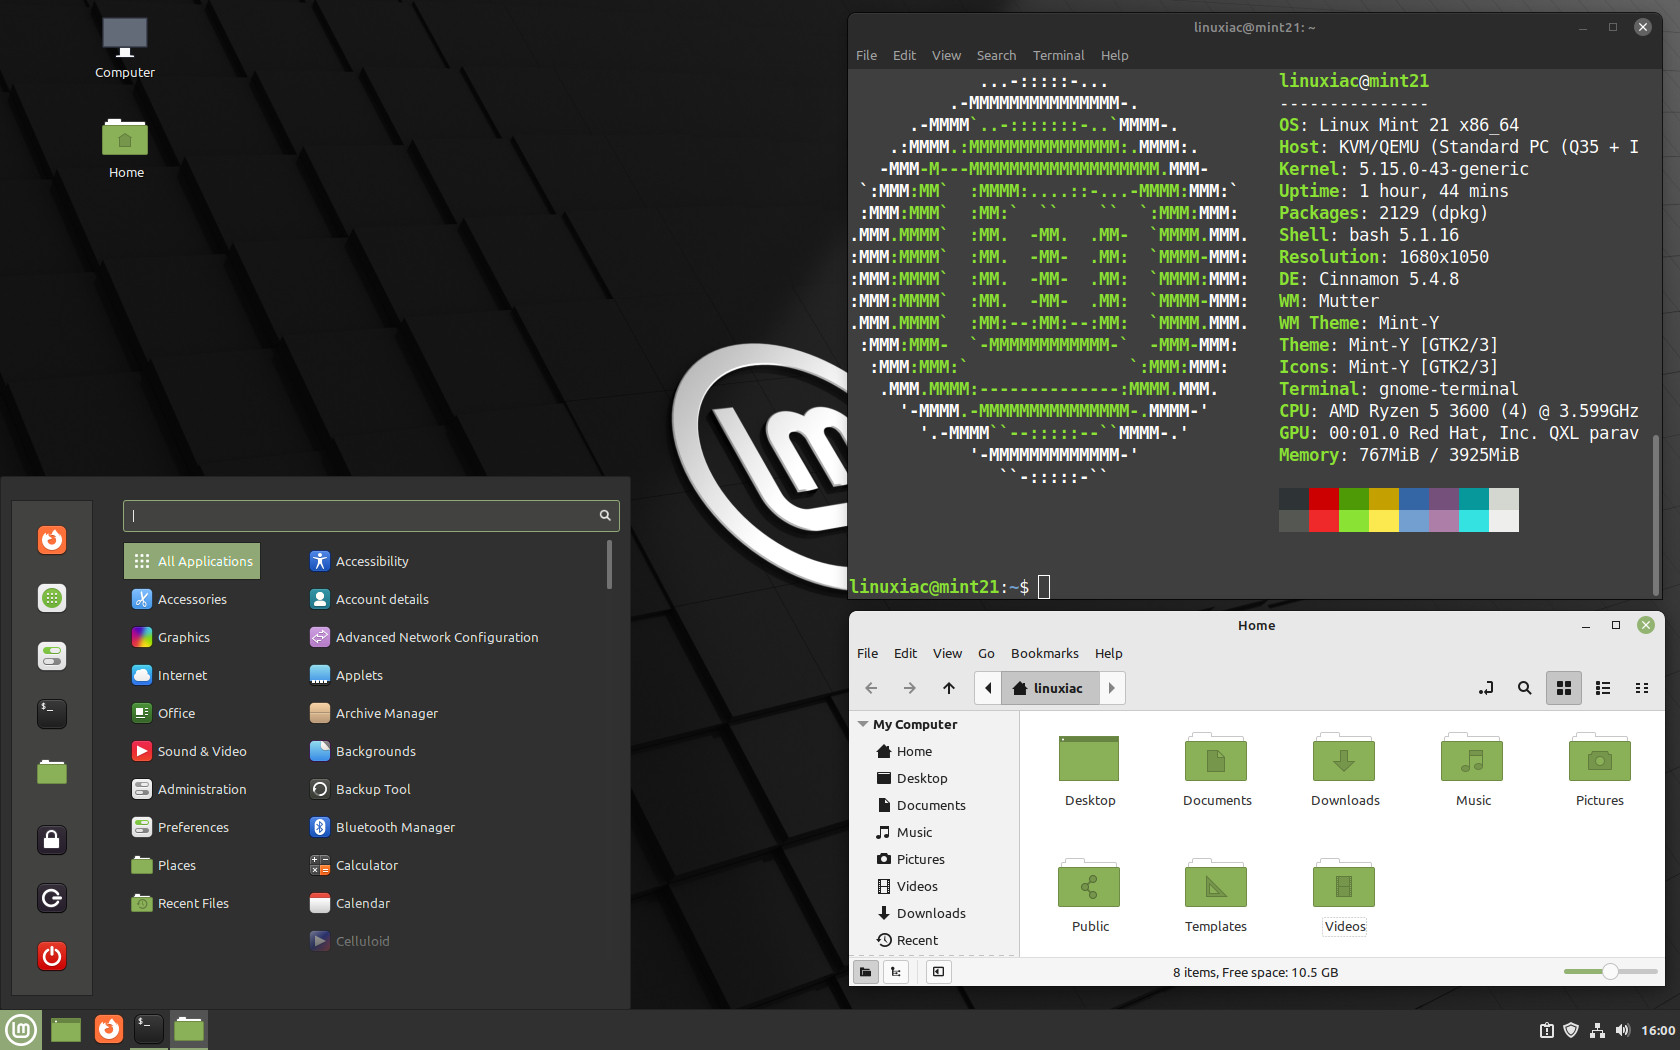The image size is (1680, 1050).
Task: Click the terminal window scrollbar
Action: pos(1655,515)
